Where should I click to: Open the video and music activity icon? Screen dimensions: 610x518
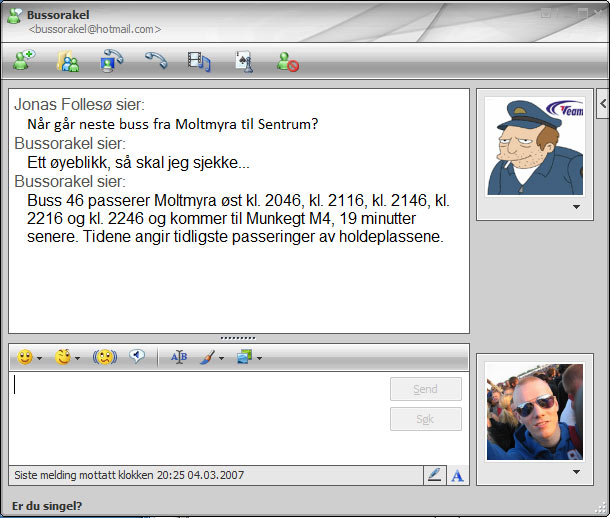tap(199, 61)
